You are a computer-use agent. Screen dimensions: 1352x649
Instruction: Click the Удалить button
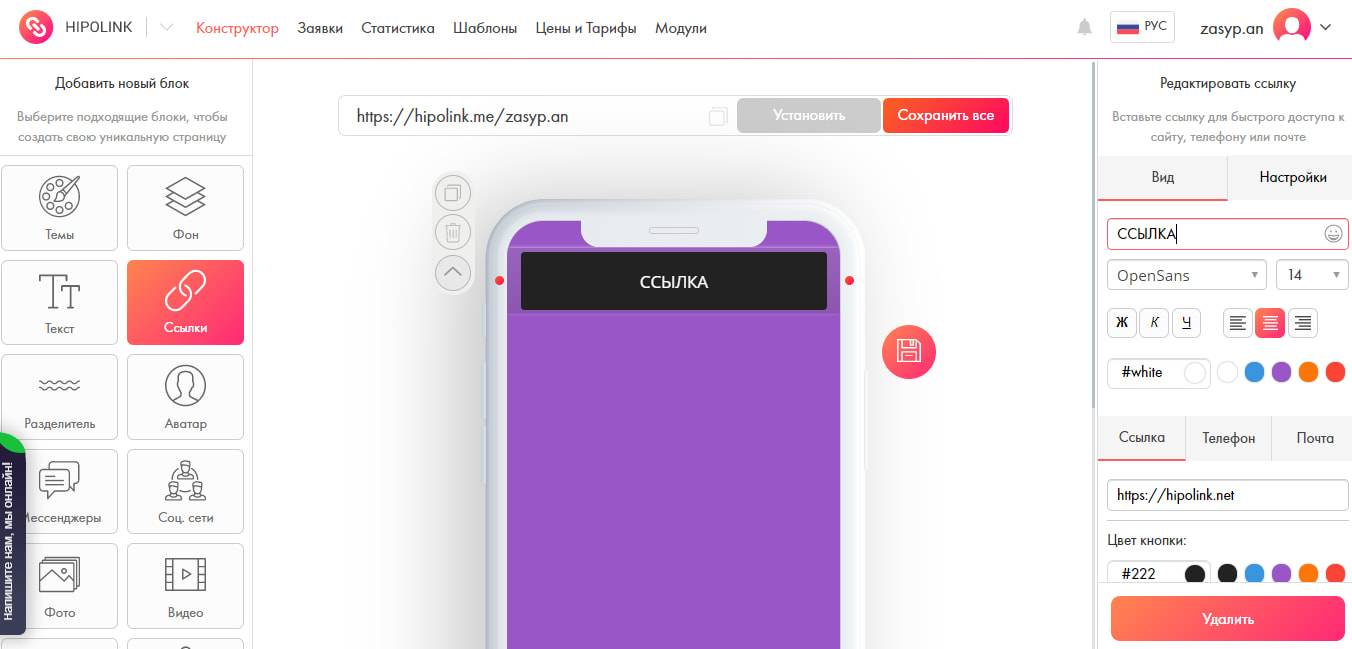[x=1227, y=619]
